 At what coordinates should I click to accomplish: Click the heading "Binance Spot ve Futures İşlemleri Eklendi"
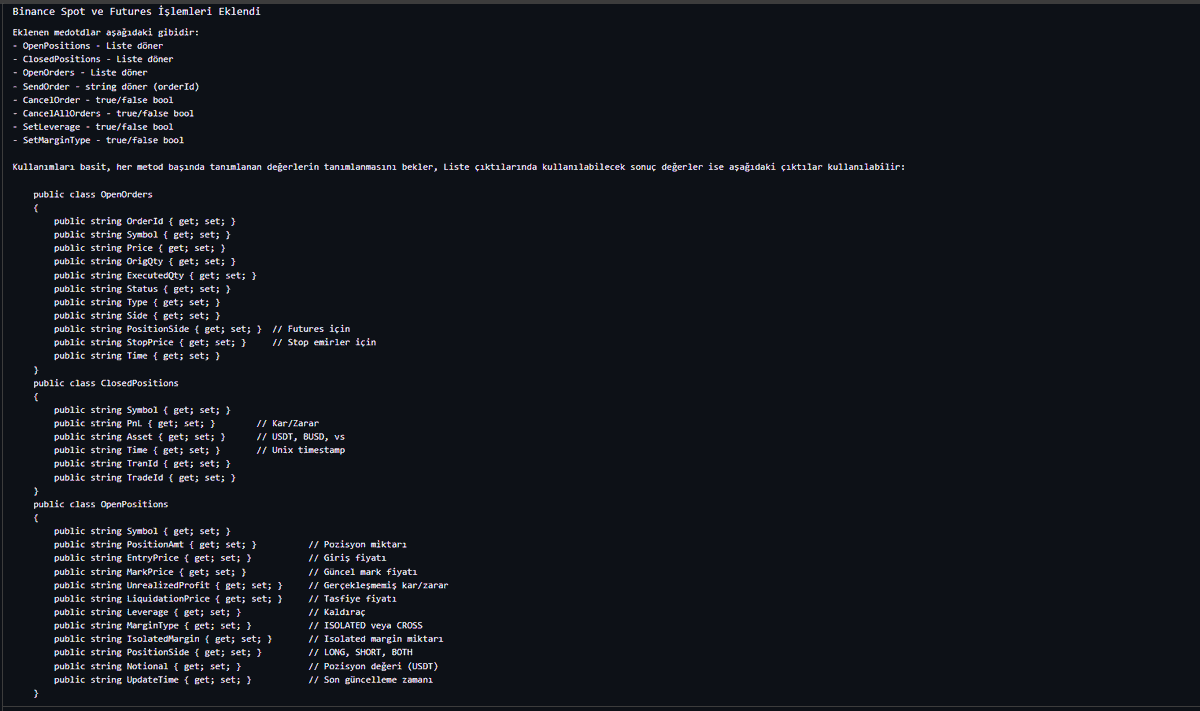[138, 11]
